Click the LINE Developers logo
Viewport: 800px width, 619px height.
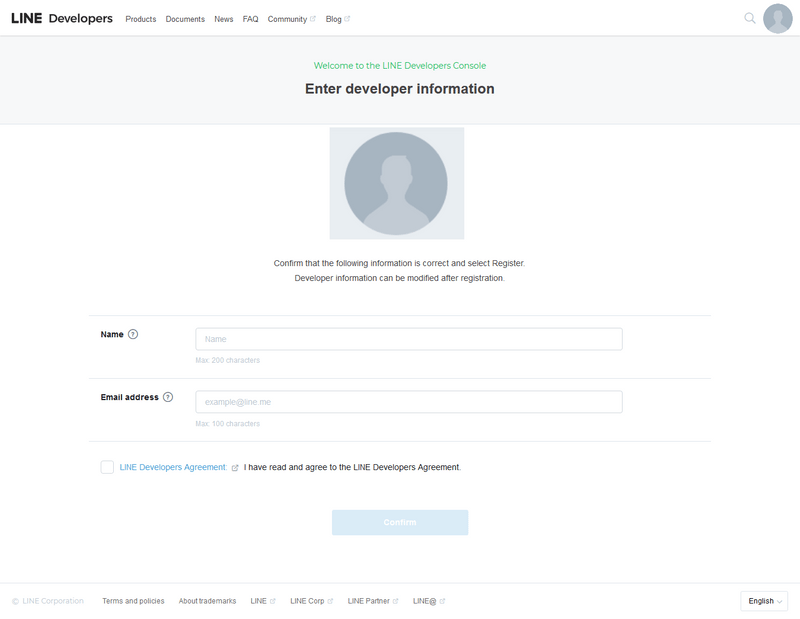pyautogui.click(x=62, y=18)
